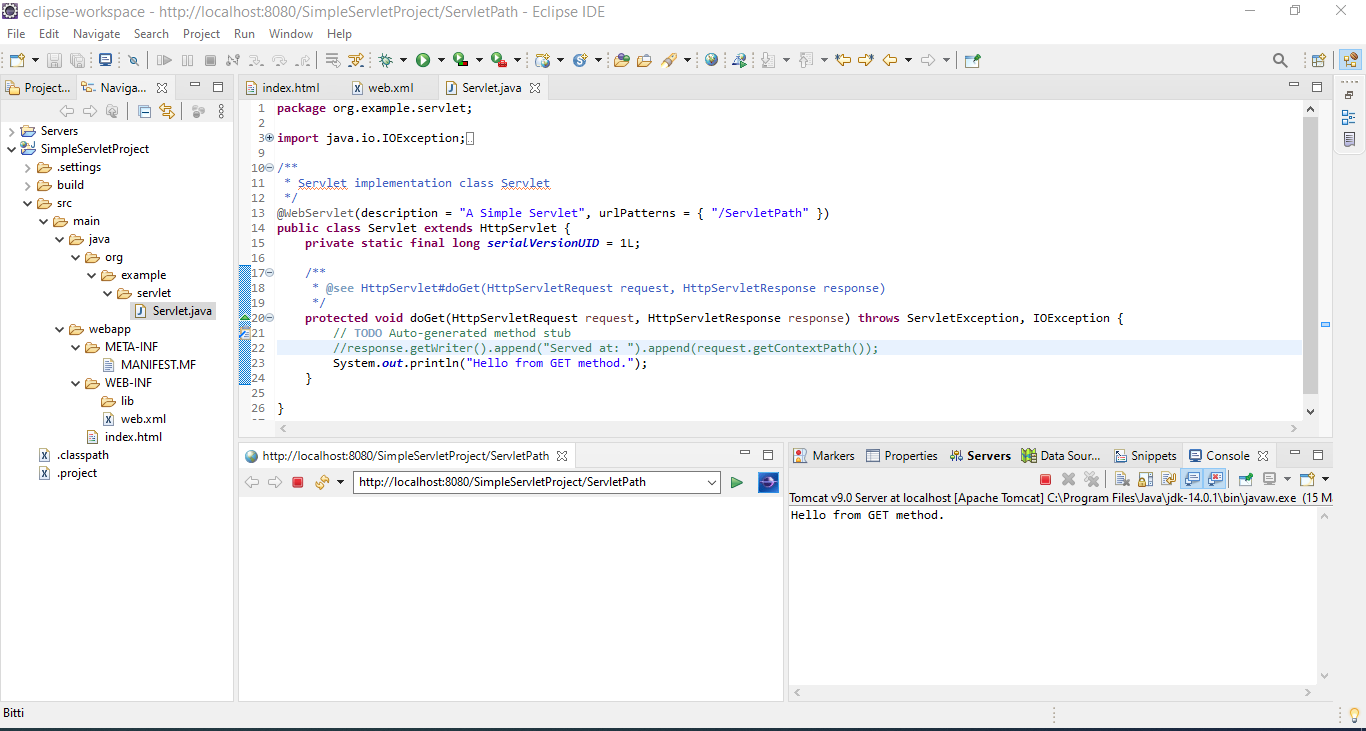Collapse the WEB-INF folder in Project Explorer
This screenshot has height=731, width=1366.
pyautogui.click(x=76, y=382)
